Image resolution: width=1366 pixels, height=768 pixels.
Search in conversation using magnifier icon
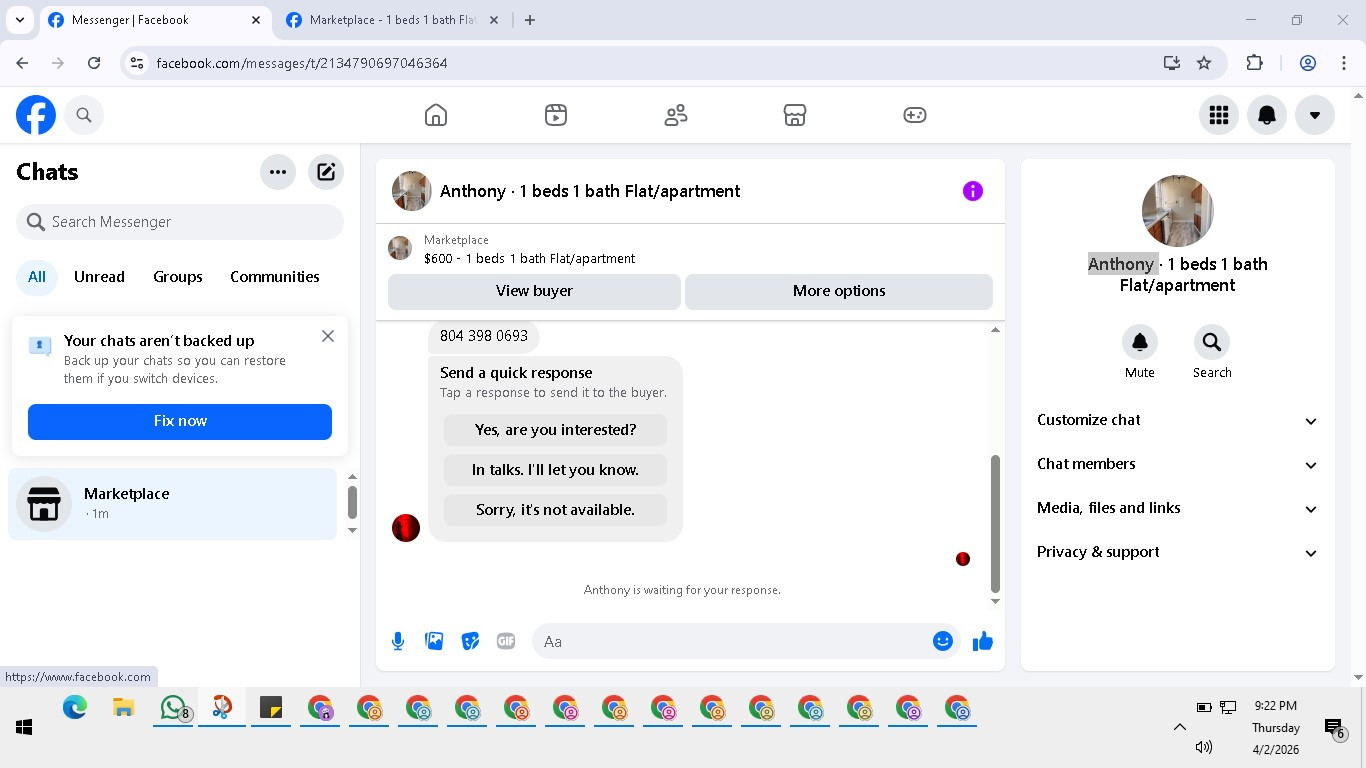[1212, 343]
